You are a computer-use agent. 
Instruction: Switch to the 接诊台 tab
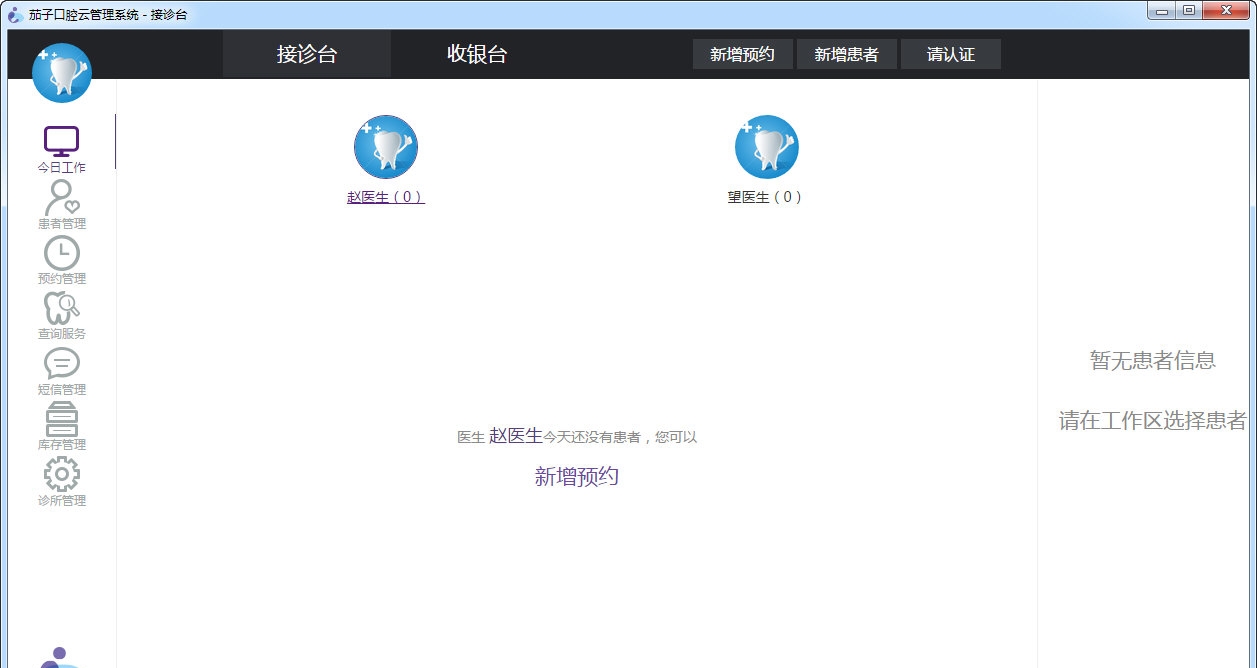pos(306,54)
